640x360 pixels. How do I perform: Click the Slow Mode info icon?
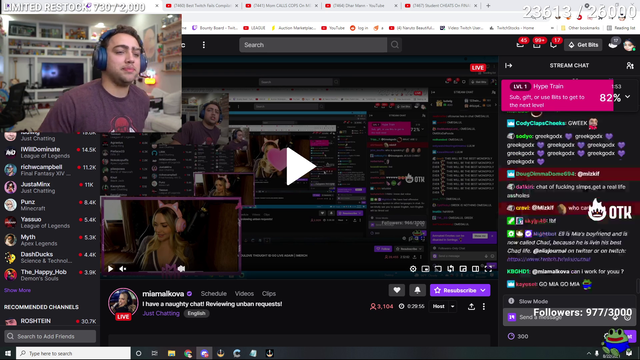(511, 301)
